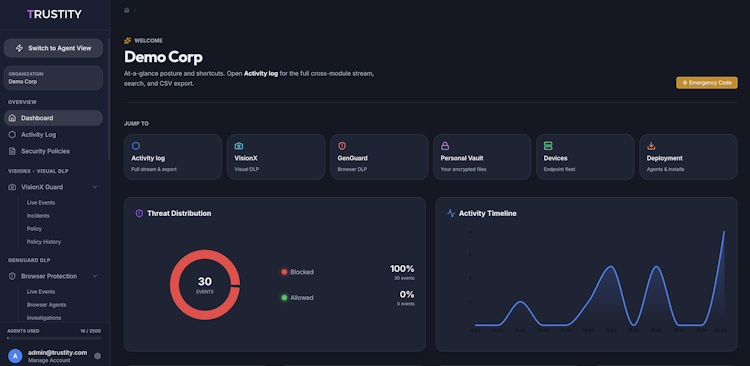The image size is (750, 366).
Task: Open the Demo Corp organization selector
Action: pos(53,78)
